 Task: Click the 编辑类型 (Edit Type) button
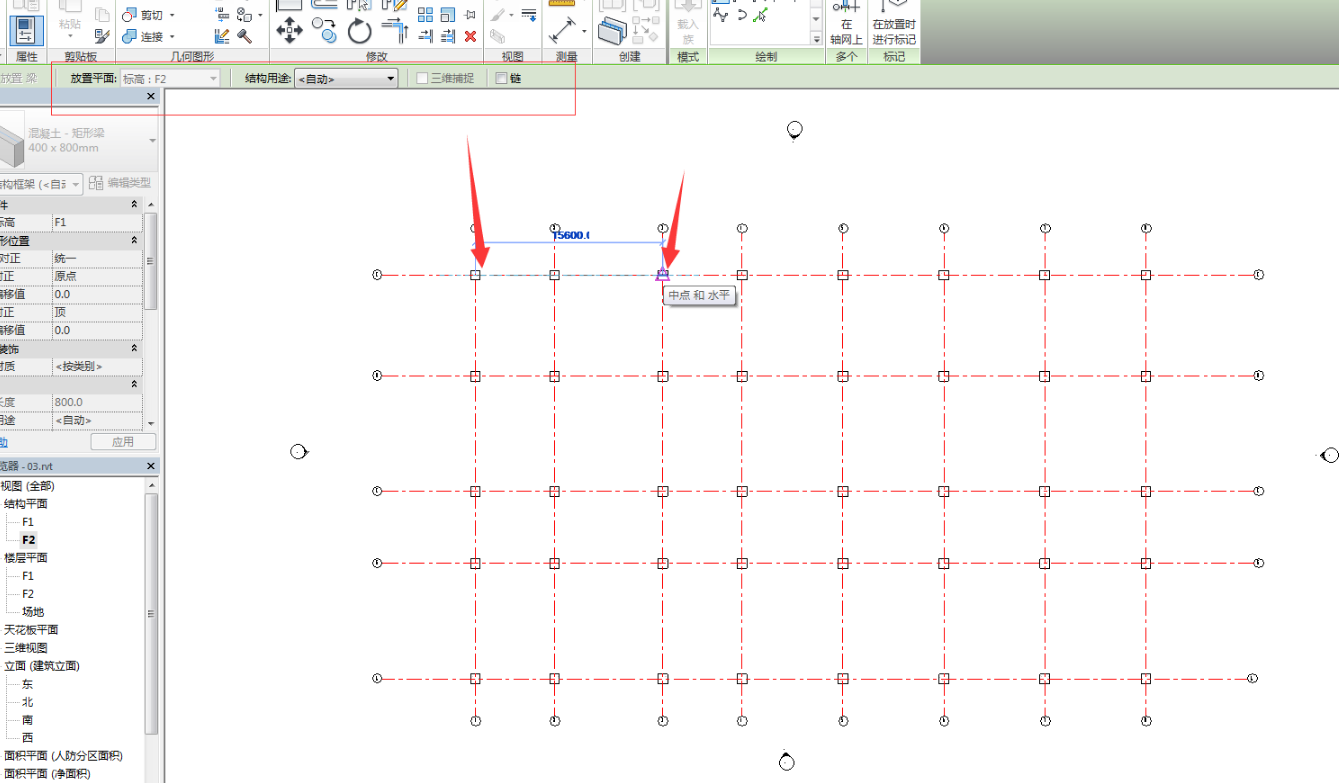click(x=122, y=183)
